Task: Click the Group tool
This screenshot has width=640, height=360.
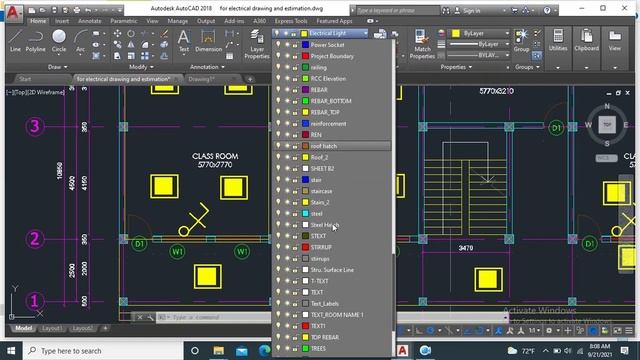Action: point(521,41)
